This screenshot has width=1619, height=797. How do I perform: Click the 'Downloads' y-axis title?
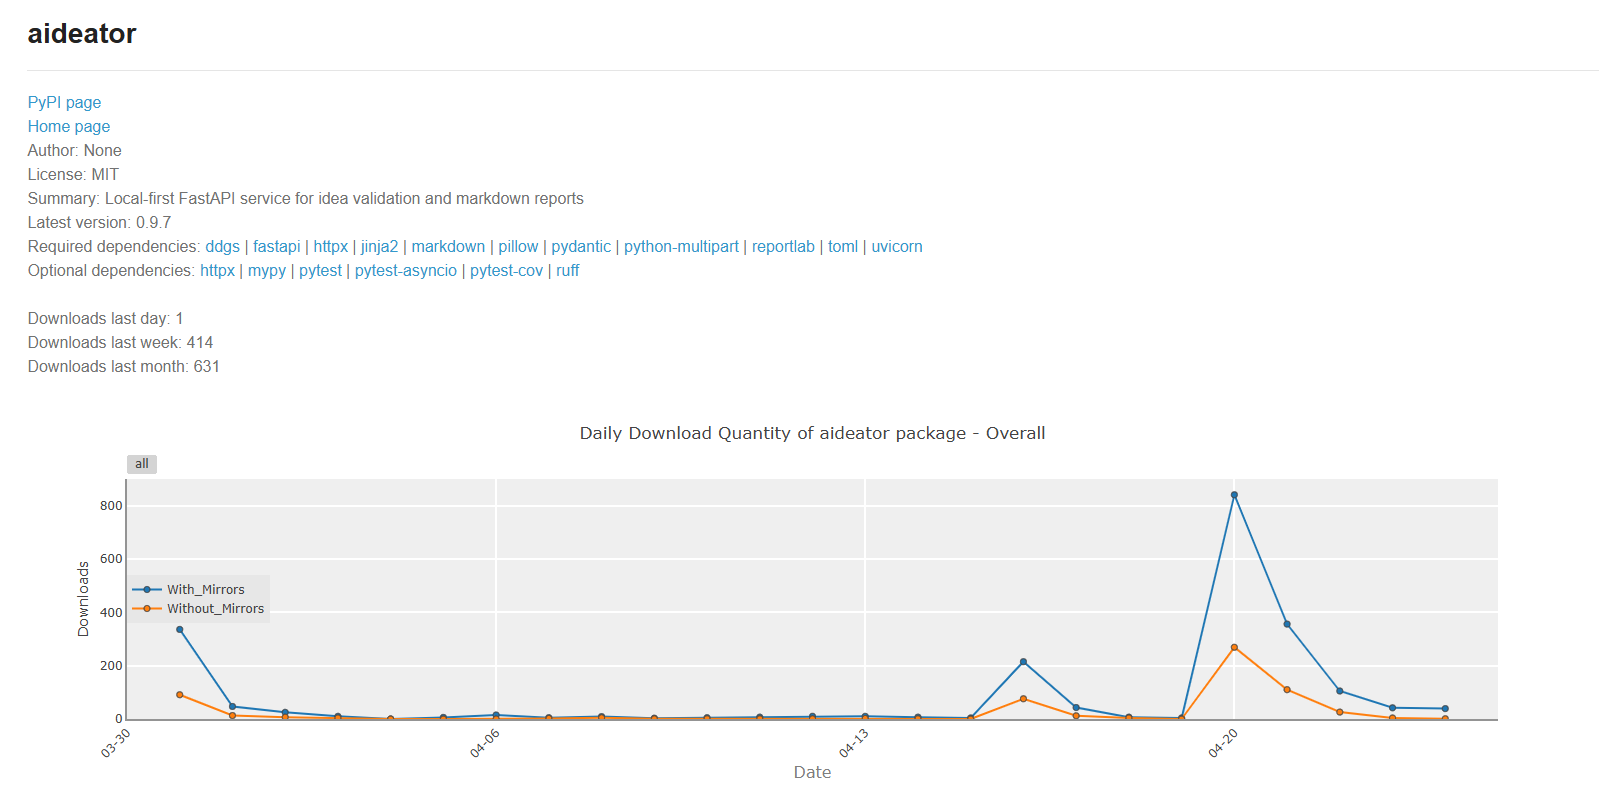(83, 599)
